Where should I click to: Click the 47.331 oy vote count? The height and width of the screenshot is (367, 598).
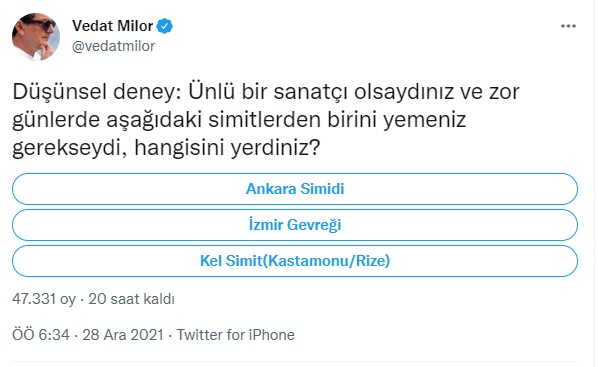tap(44, 299)
